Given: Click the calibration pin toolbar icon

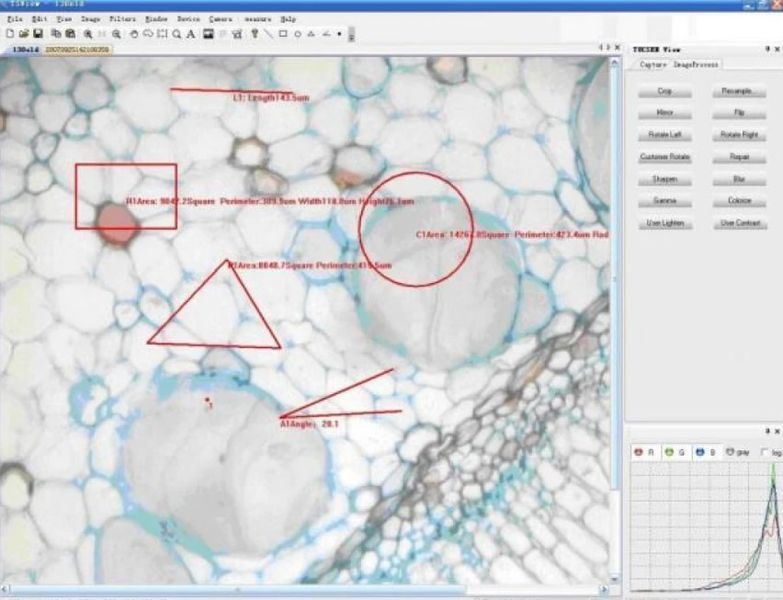Looking at the screenshot, I should pyautogui.click(x=255, y=34).
